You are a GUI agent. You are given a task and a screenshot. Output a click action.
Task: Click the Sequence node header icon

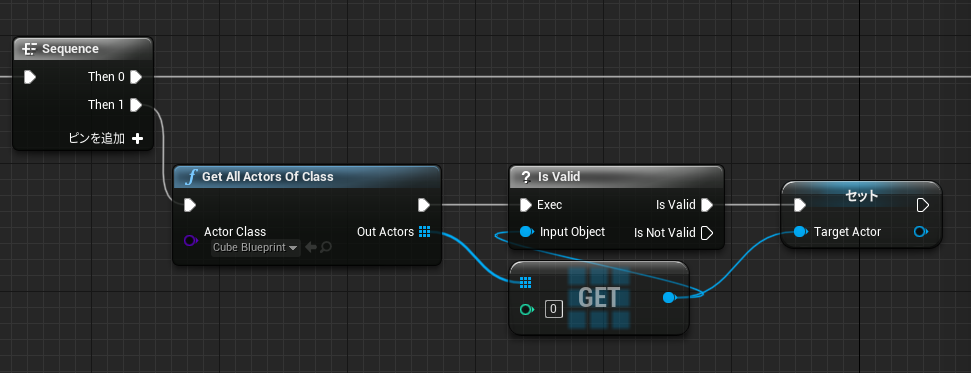29,49
